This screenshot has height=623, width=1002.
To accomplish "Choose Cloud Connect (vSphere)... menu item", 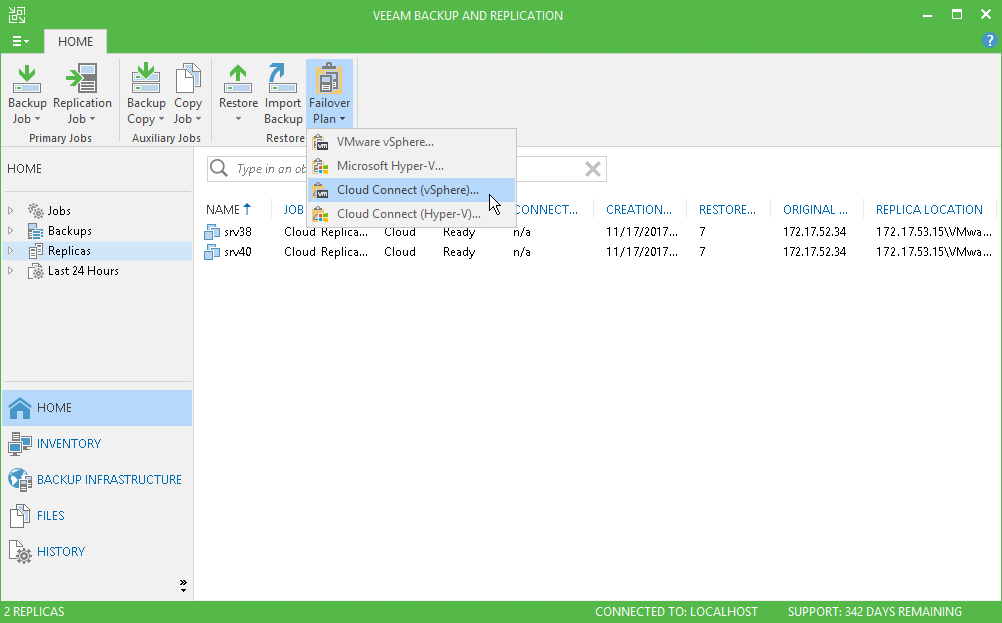I will [412, 190].
